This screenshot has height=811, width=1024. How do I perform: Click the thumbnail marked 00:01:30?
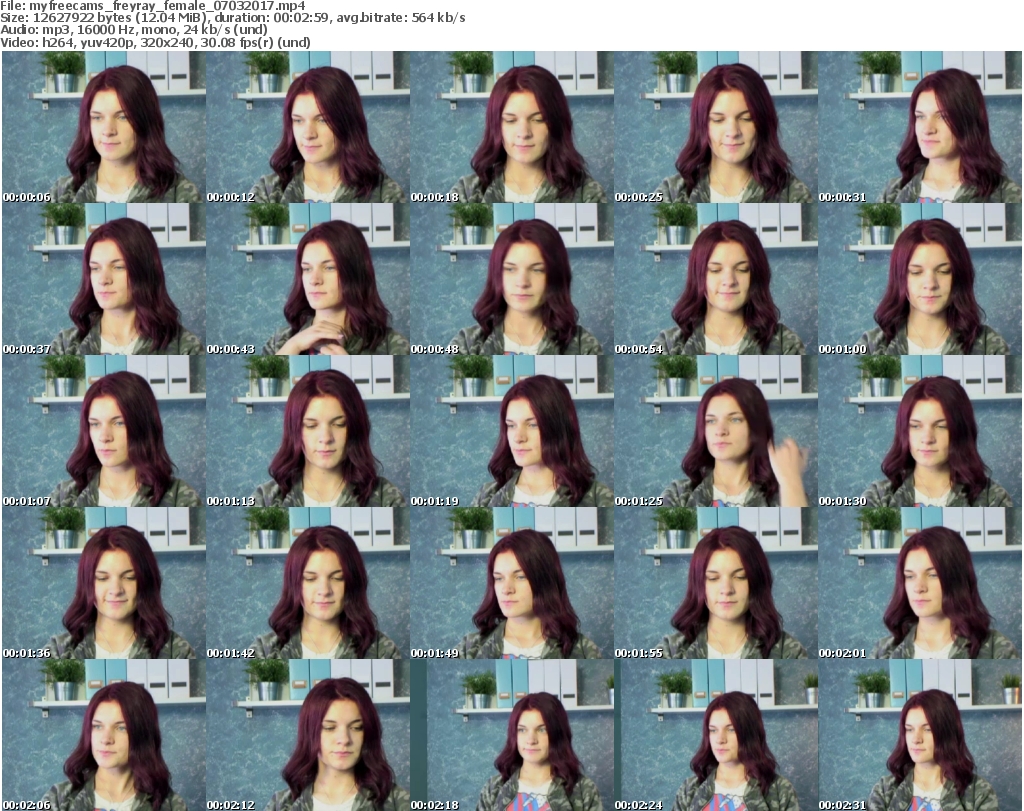pos(920,431)
